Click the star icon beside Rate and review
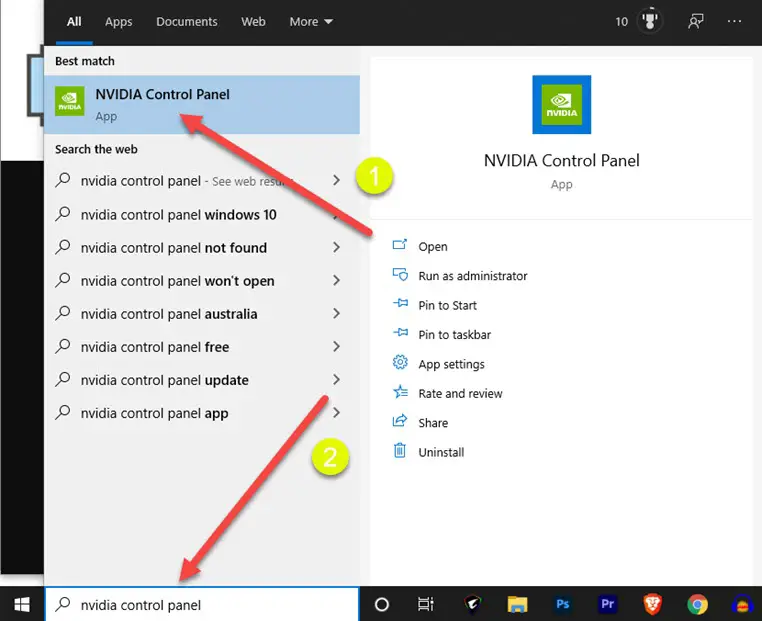The image size is (762, 621). 400,392
